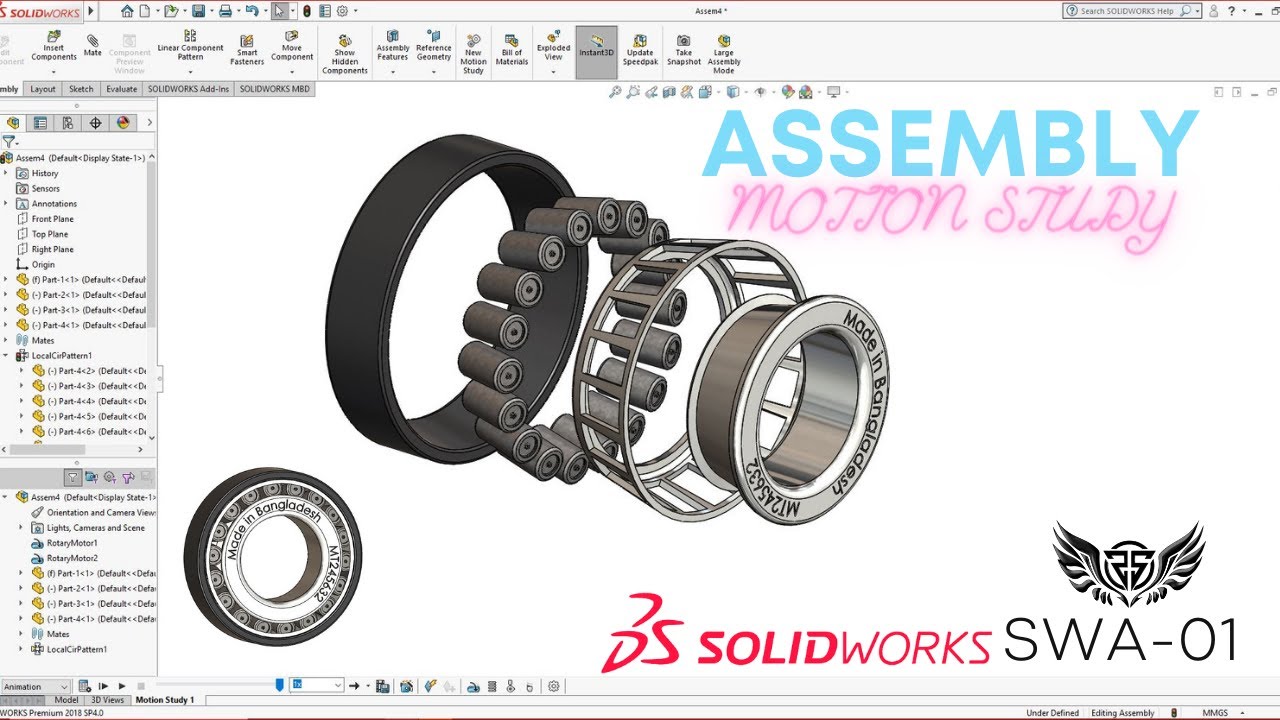Click the Search SOLIDWORKS Help field

(1130, 11)
